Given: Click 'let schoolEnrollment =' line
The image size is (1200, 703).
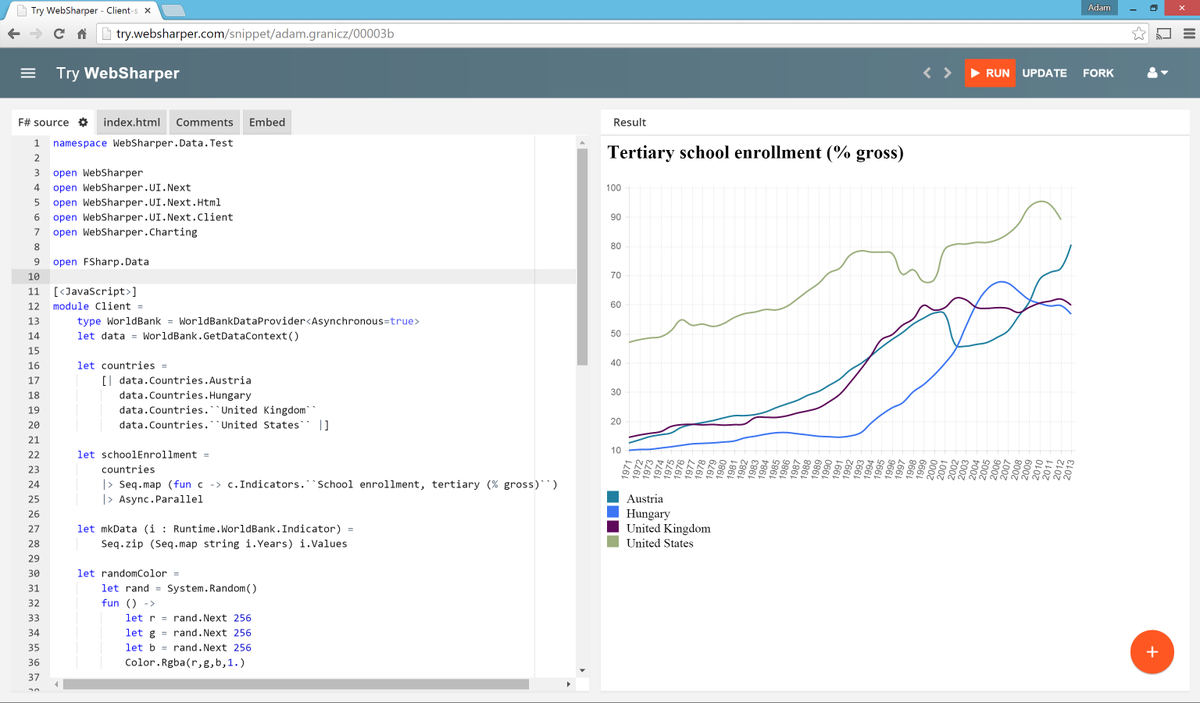Looking at the screenshot, I should pyautogui.click(x=143, y=454).
